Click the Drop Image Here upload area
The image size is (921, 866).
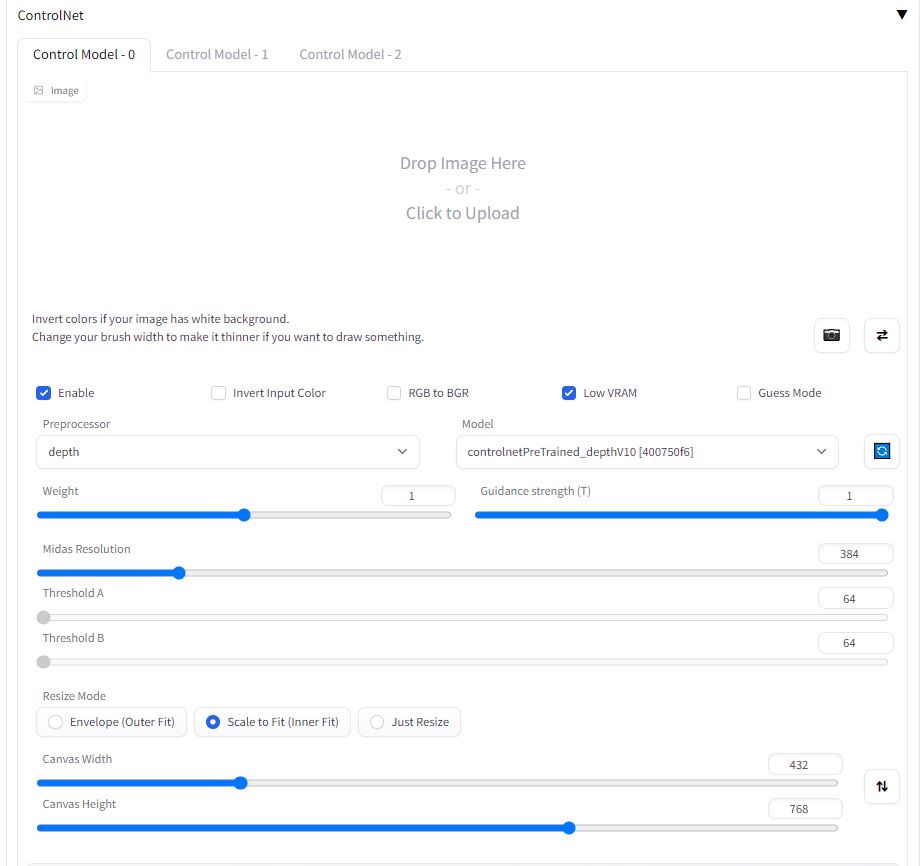462,188
